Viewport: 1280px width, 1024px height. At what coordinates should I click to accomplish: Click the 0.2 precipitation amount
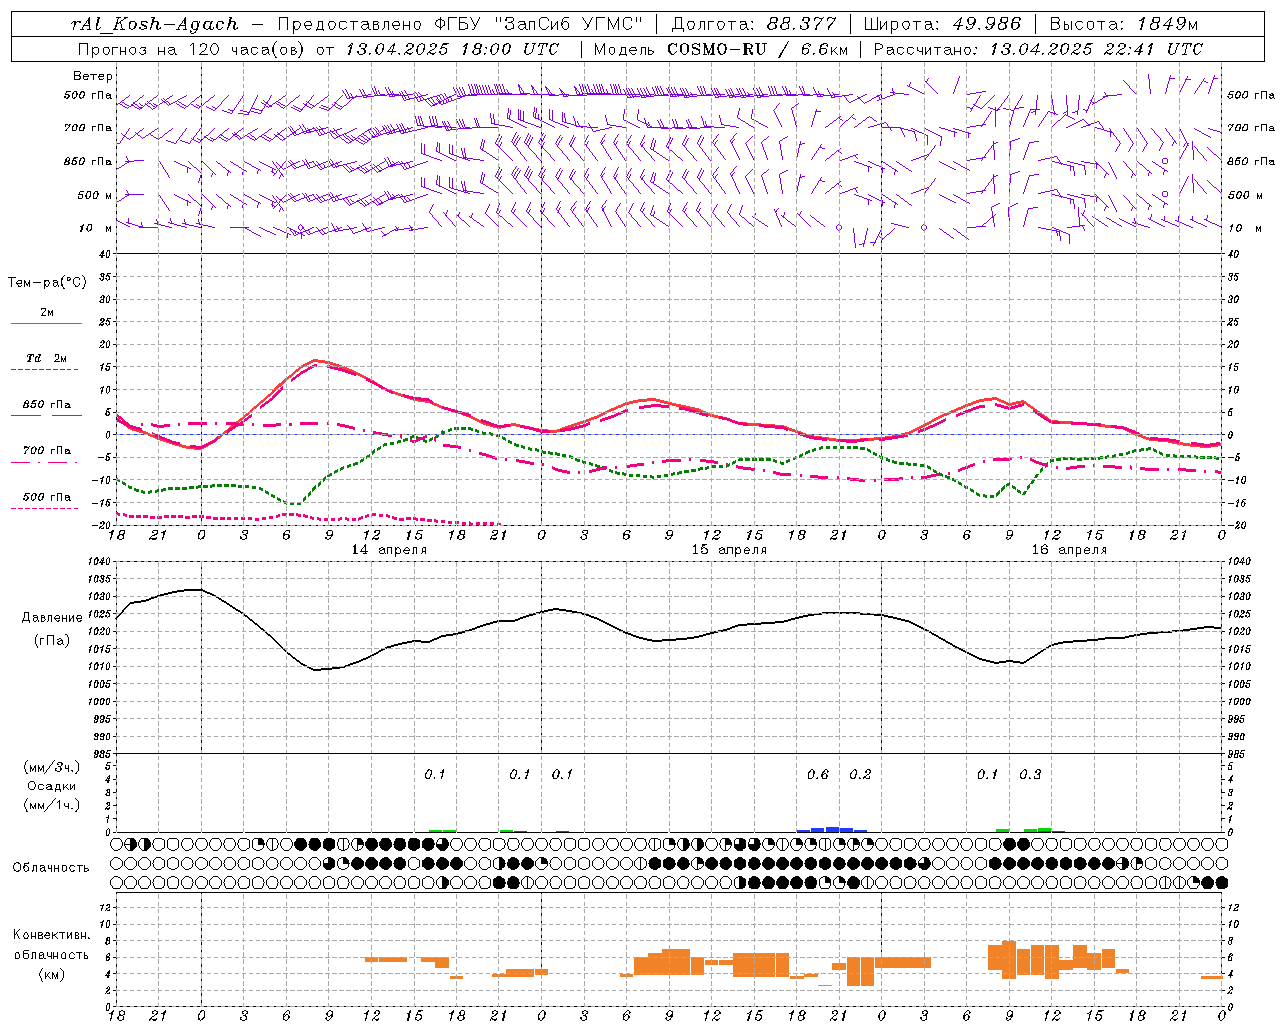click(x=860, y=774)
